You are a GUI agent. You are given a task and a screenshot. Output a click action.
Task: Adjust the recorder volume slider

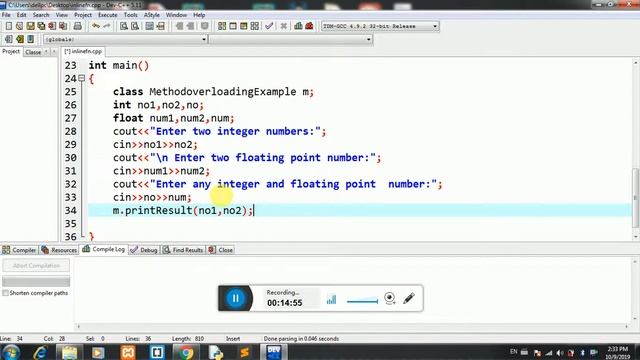tap(362, 301)
